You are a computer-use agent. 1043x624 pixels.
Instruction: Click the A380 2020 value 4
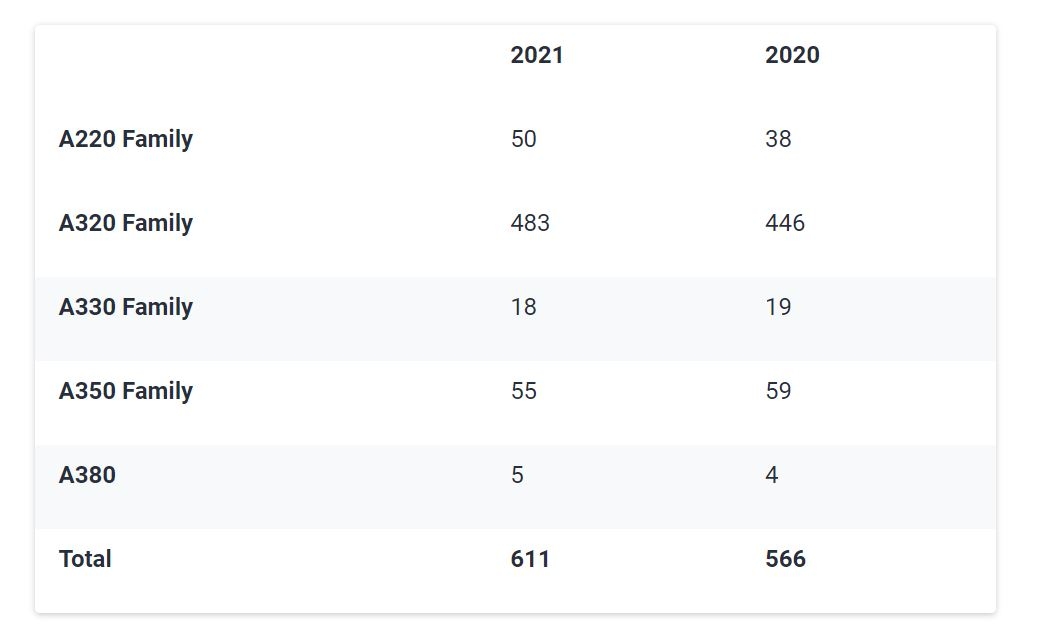pyautogui.click(x=772, y=475)
